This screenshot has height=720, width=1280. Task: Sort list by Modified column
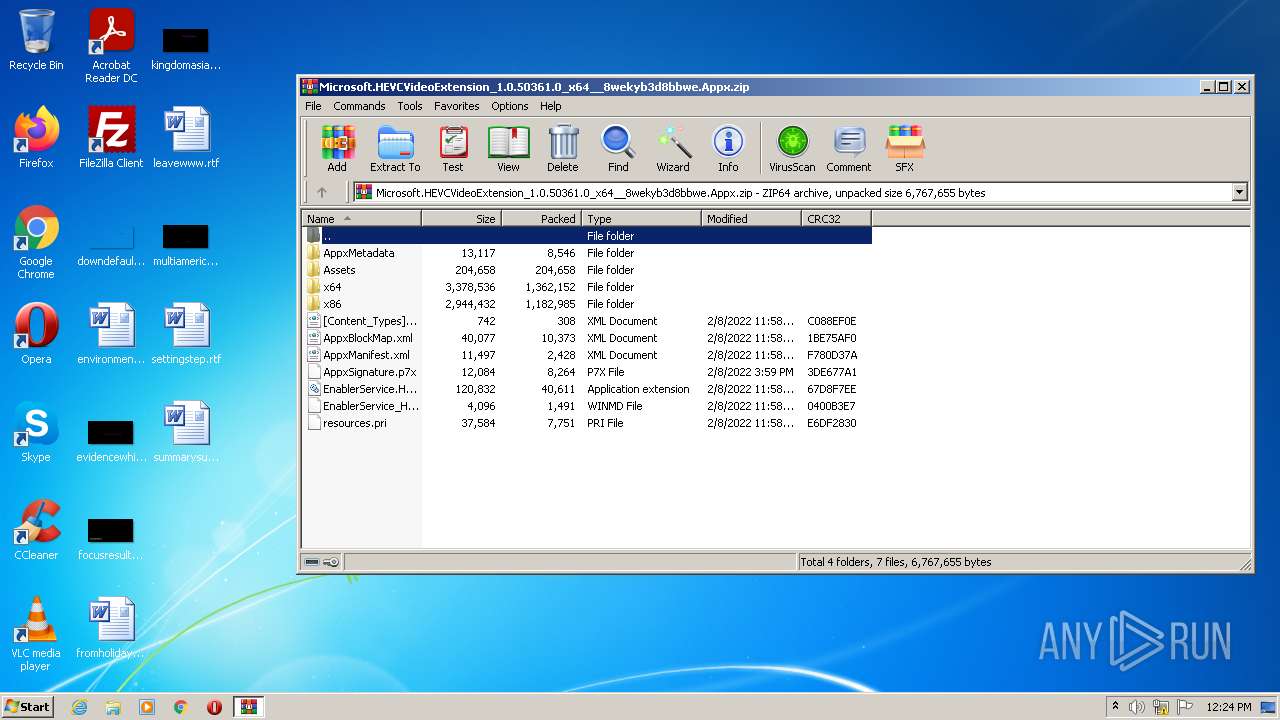(x=751, y=219)
